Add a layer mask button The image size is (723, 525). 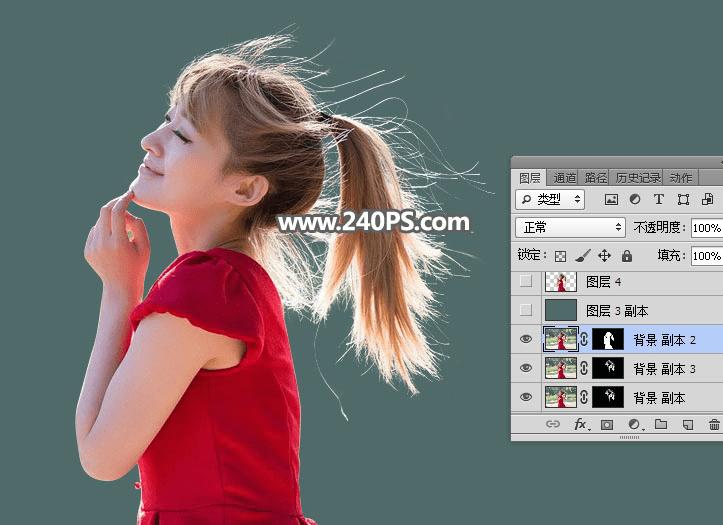pyautogui.click(x=607, y=425)
